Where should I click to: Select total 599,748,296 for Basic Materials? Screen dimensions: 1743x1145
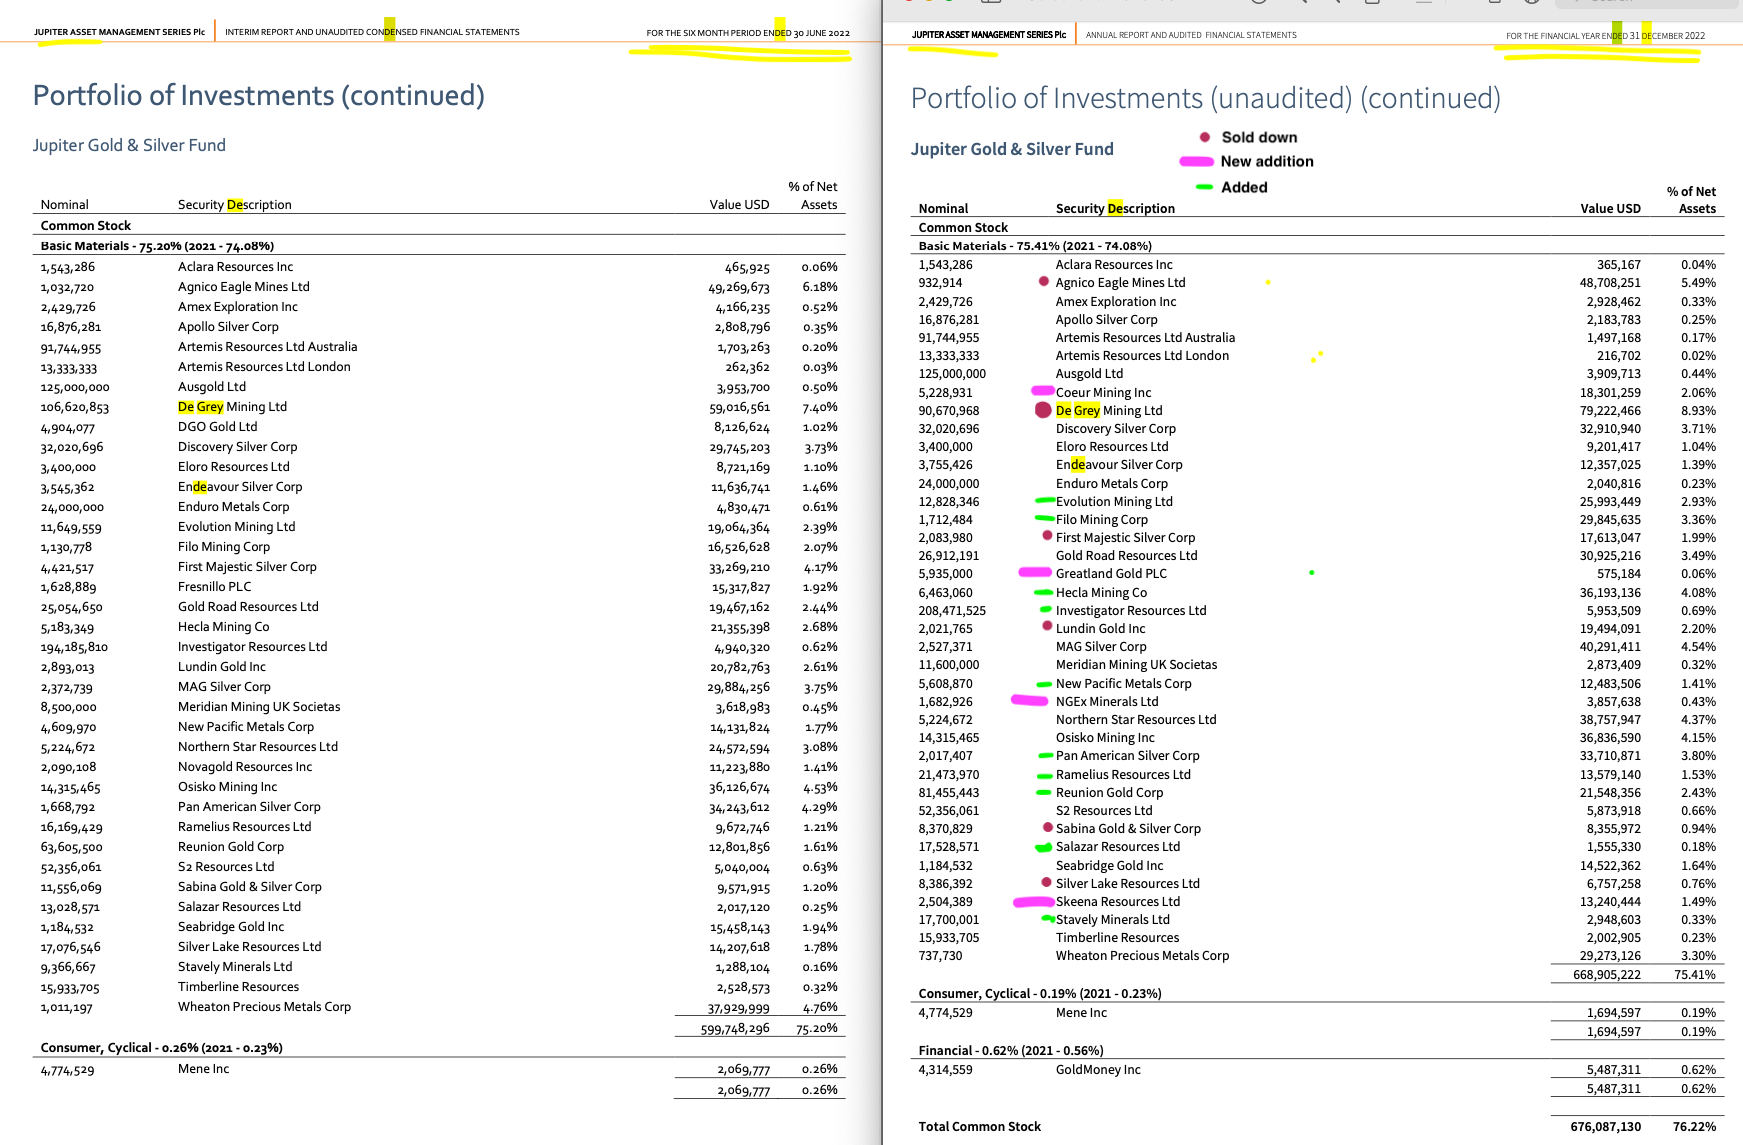click(x=735, y=1028)
